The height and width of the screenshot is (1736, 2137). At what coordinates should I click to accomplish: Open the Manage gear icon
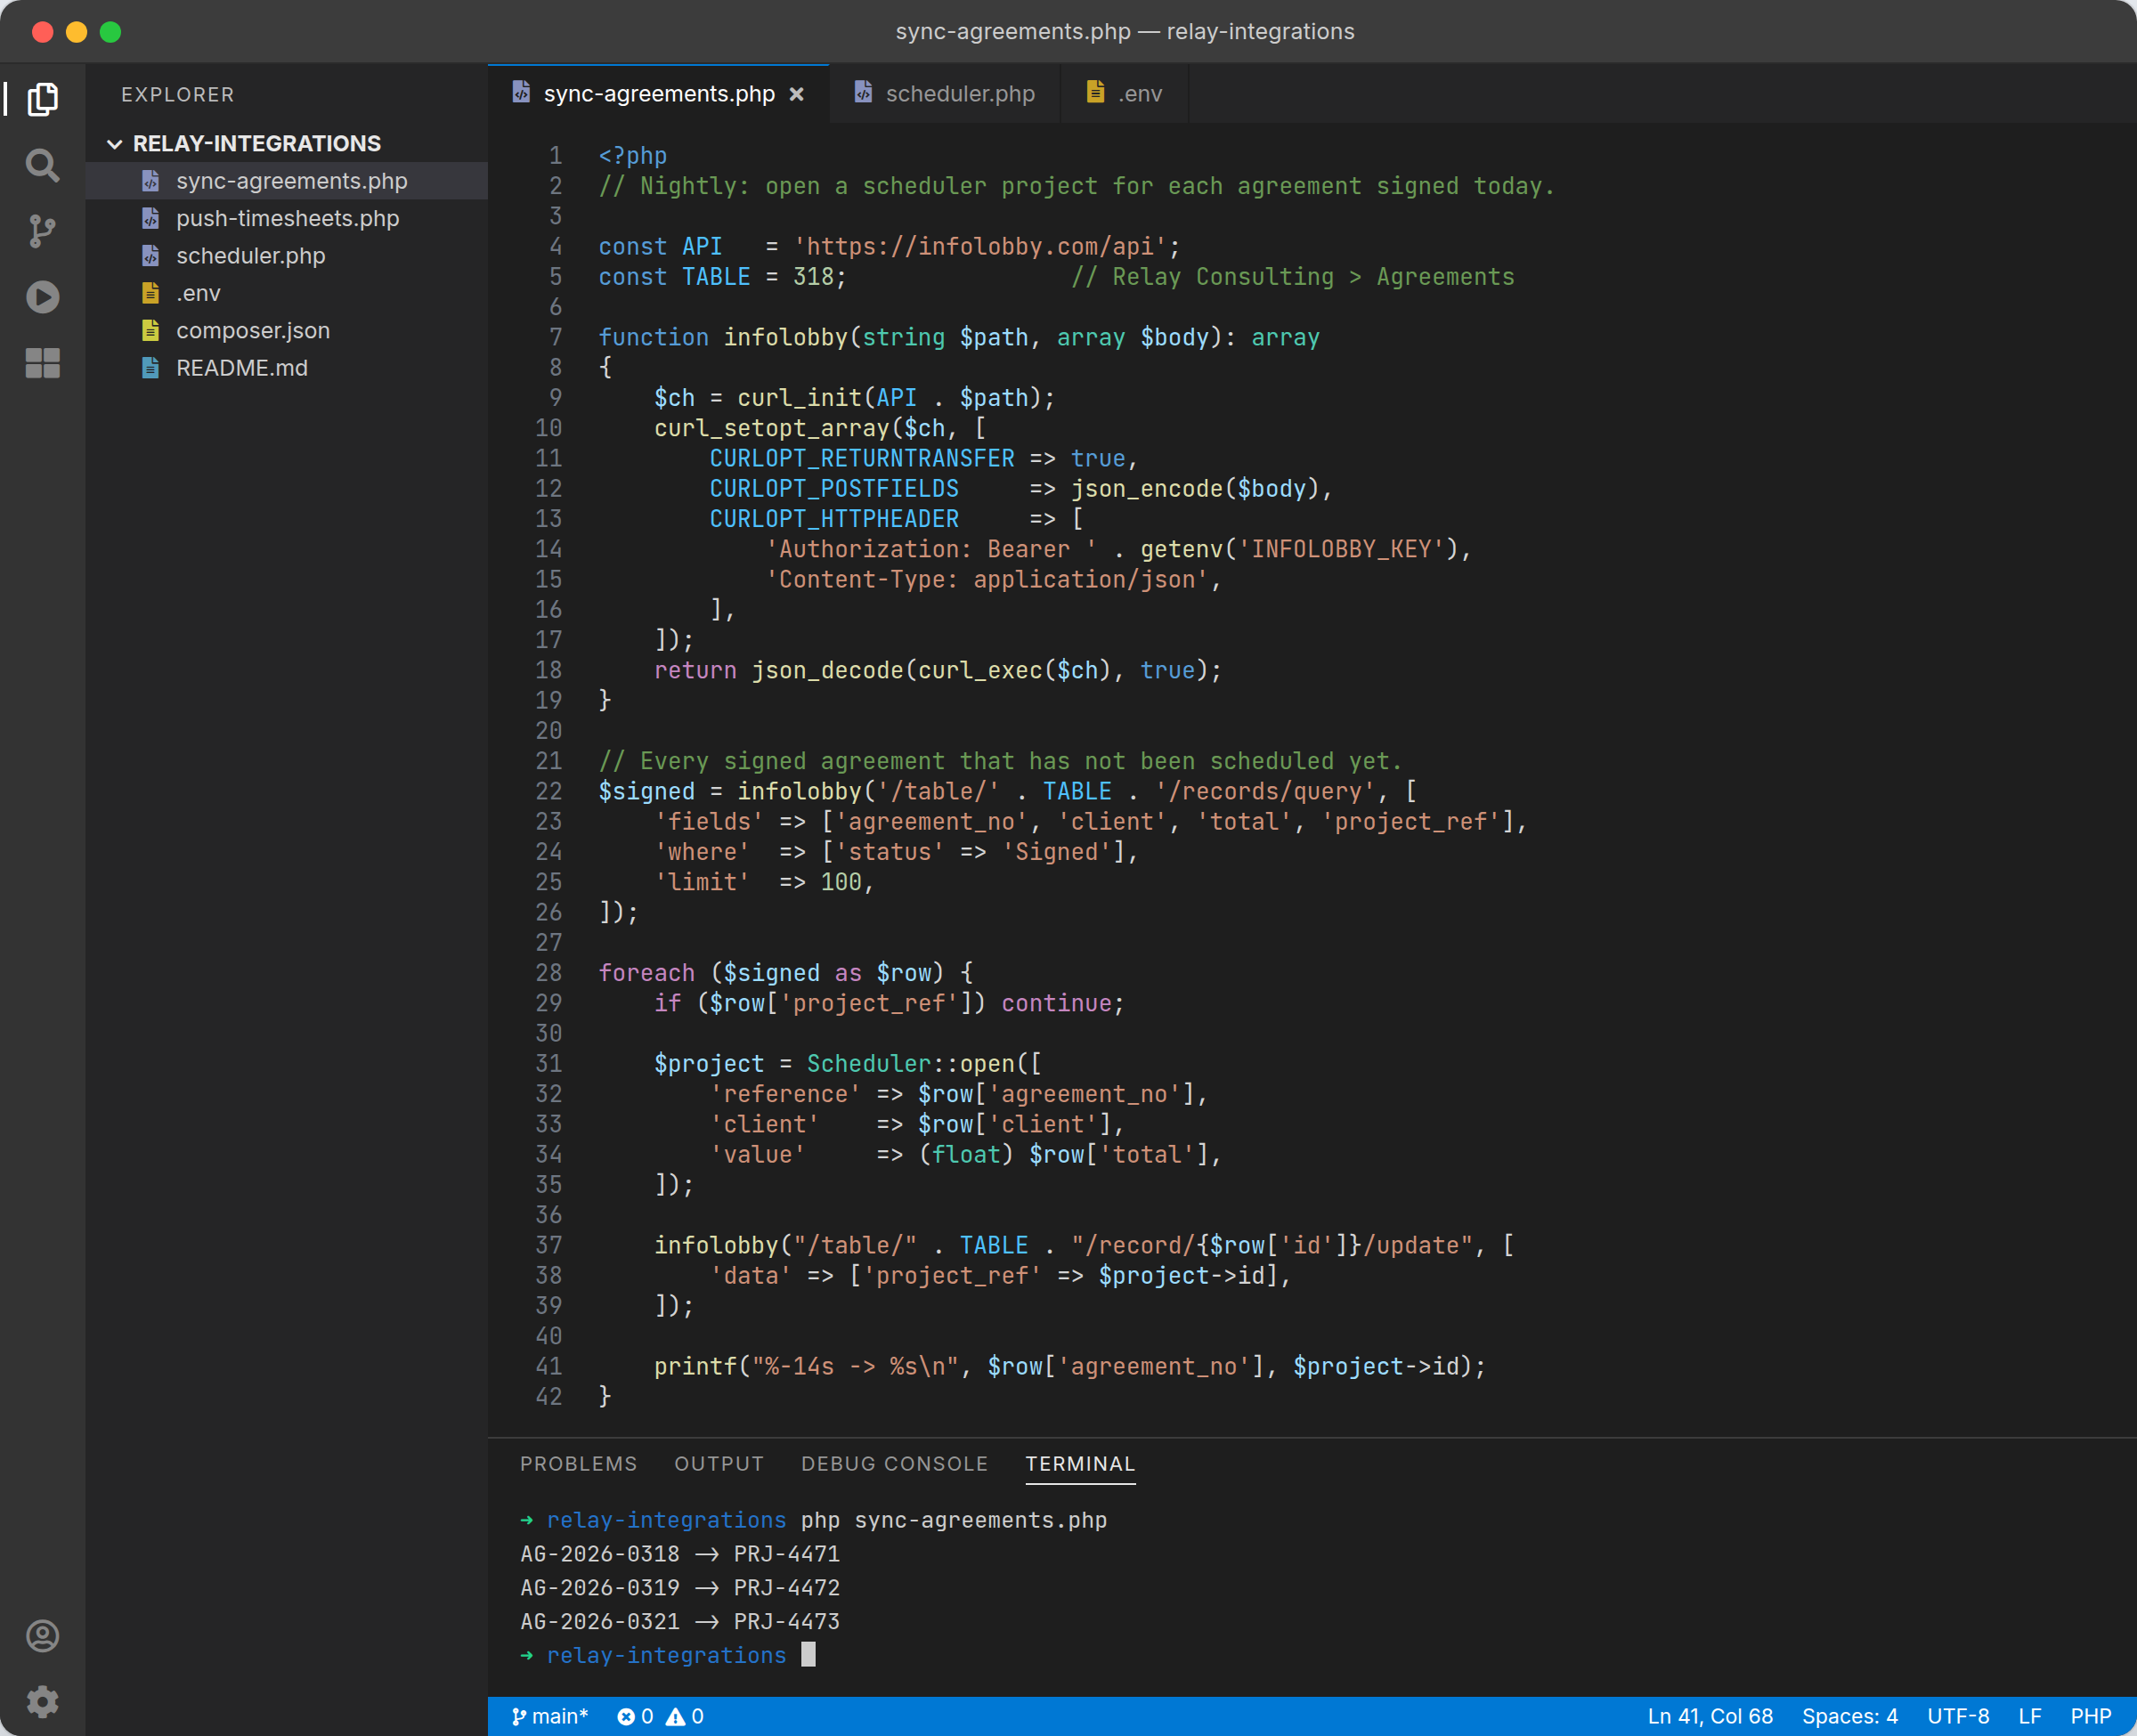pos(42,1701)
